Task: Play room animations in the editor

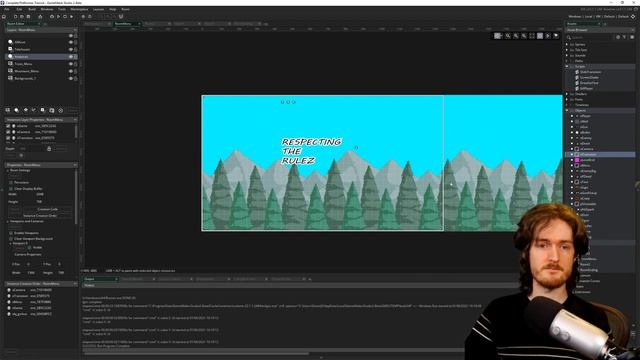Action: click(x=548, y=36)
